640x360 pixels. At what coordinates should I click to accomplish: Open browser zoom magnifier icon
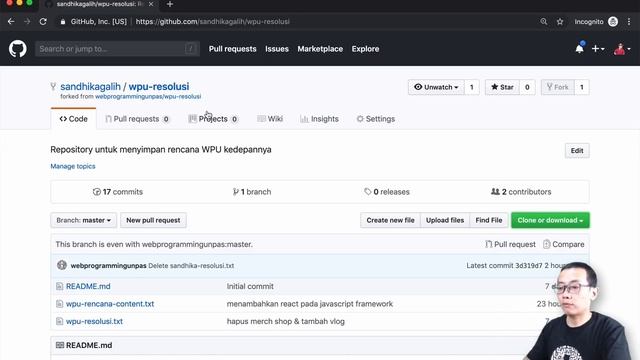544,22
